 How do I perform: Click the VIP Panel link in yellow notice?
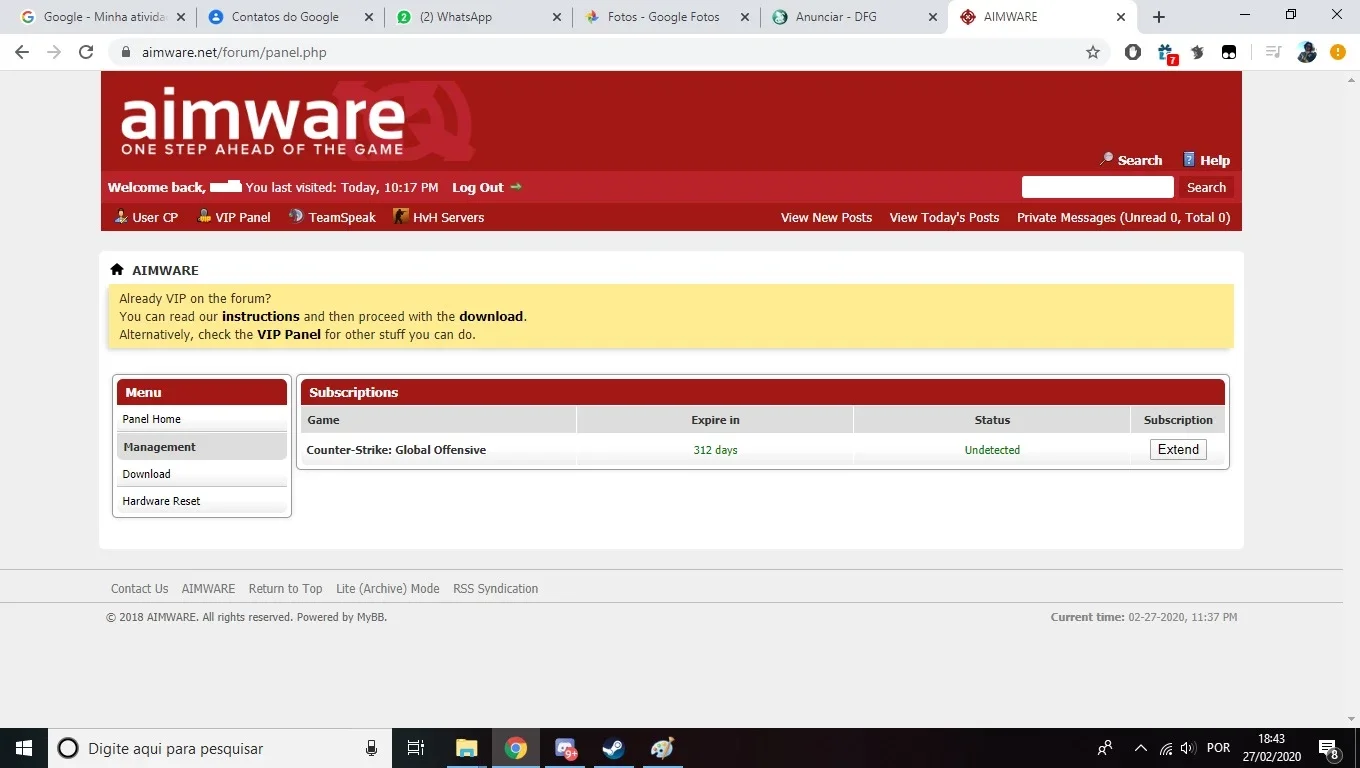tap(289, 334)
